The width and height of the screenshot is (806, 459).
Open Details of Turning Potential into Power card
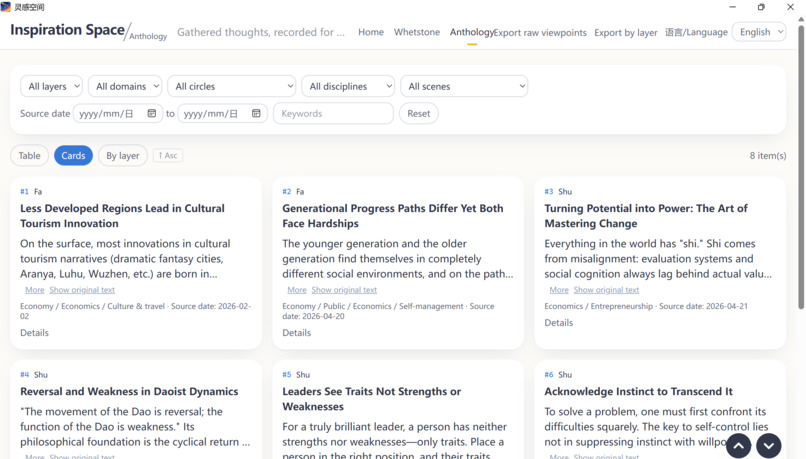(559, 323)
